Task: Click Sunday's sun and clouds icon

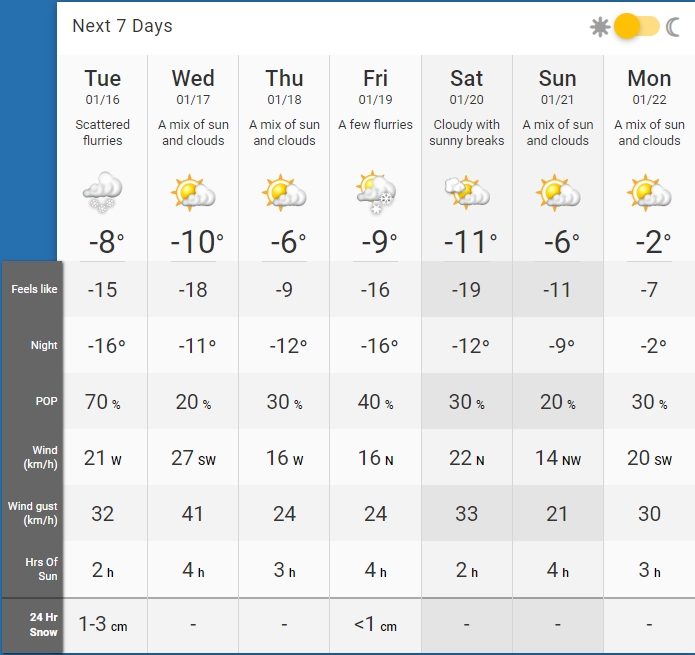Action: (558, 192)
